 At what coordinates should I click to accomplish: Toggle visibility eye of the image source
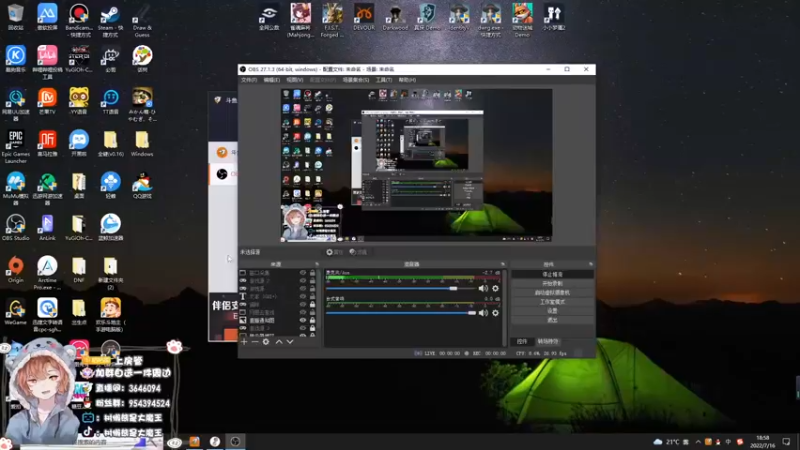click(x=303, y=320)
